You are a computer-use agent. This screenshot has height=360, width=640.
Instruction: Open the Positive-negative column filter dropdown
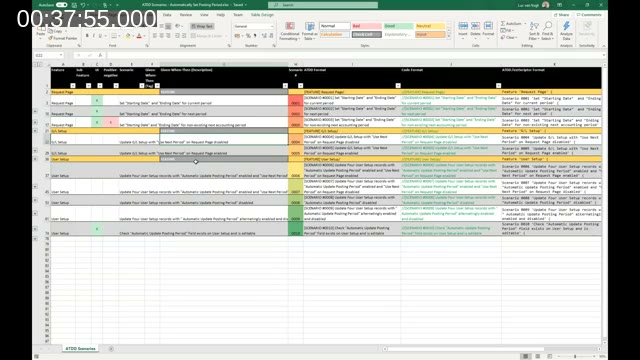(116, 86)
